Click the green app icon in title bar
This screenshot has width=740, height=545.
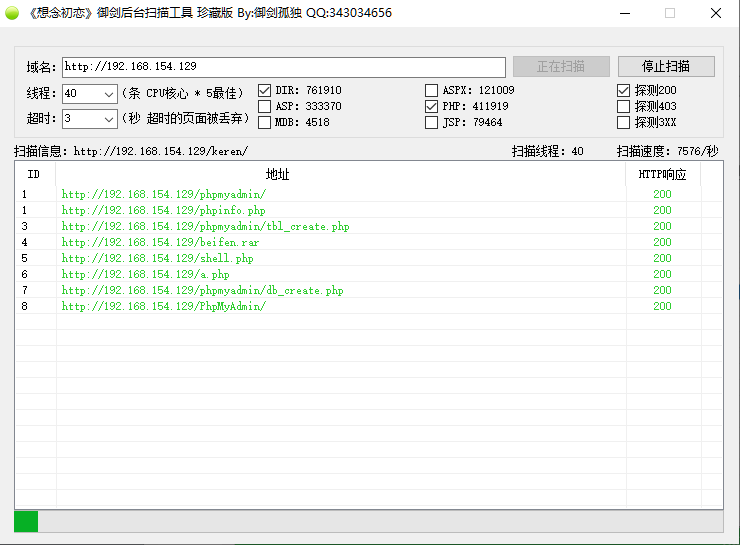(12, 13)
